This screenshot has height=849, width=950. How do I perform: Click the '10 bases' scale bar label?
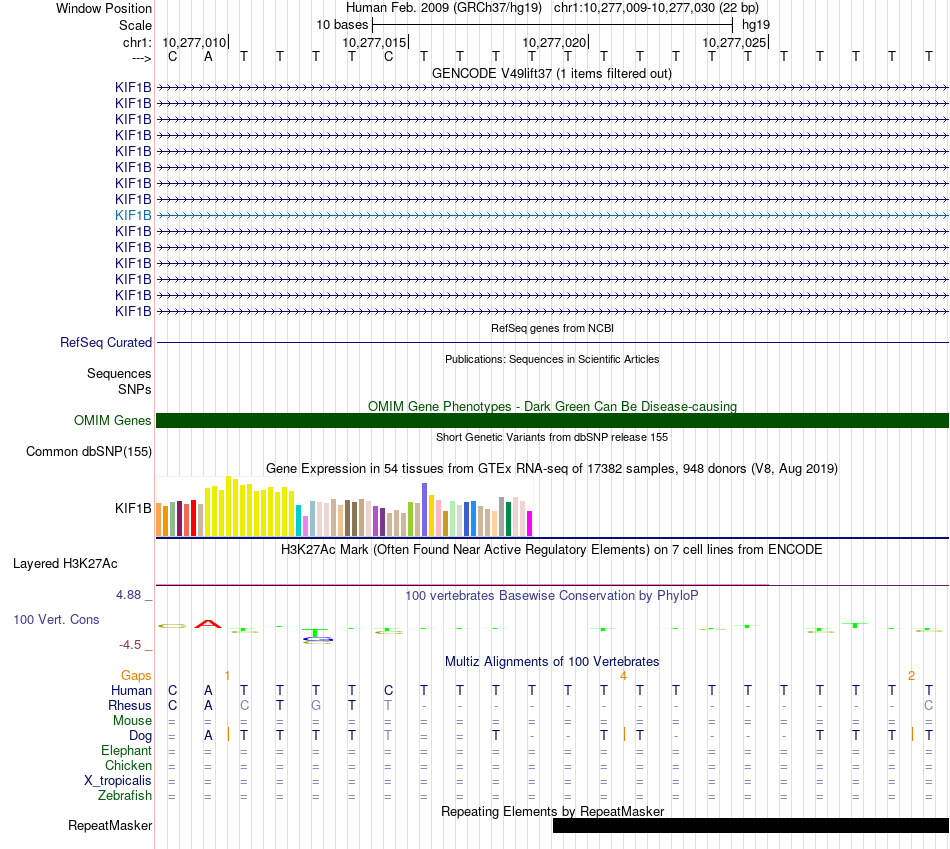coord(342,25)
